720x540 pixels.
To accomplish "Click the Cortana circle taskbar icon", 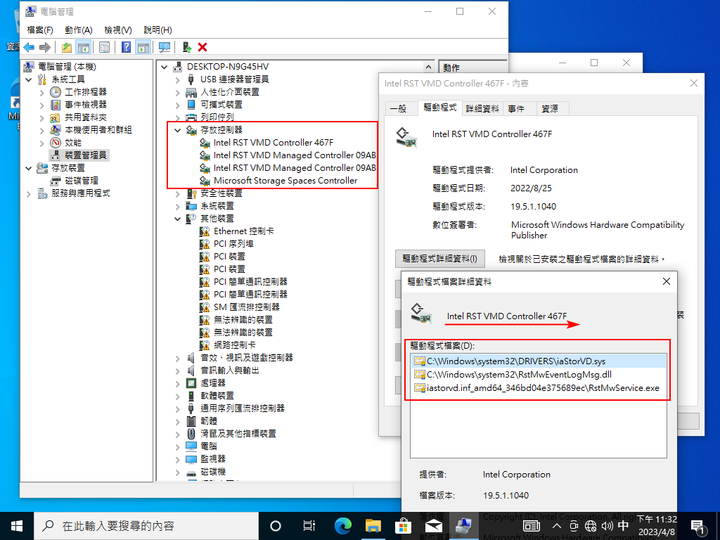I will point(276,526).
